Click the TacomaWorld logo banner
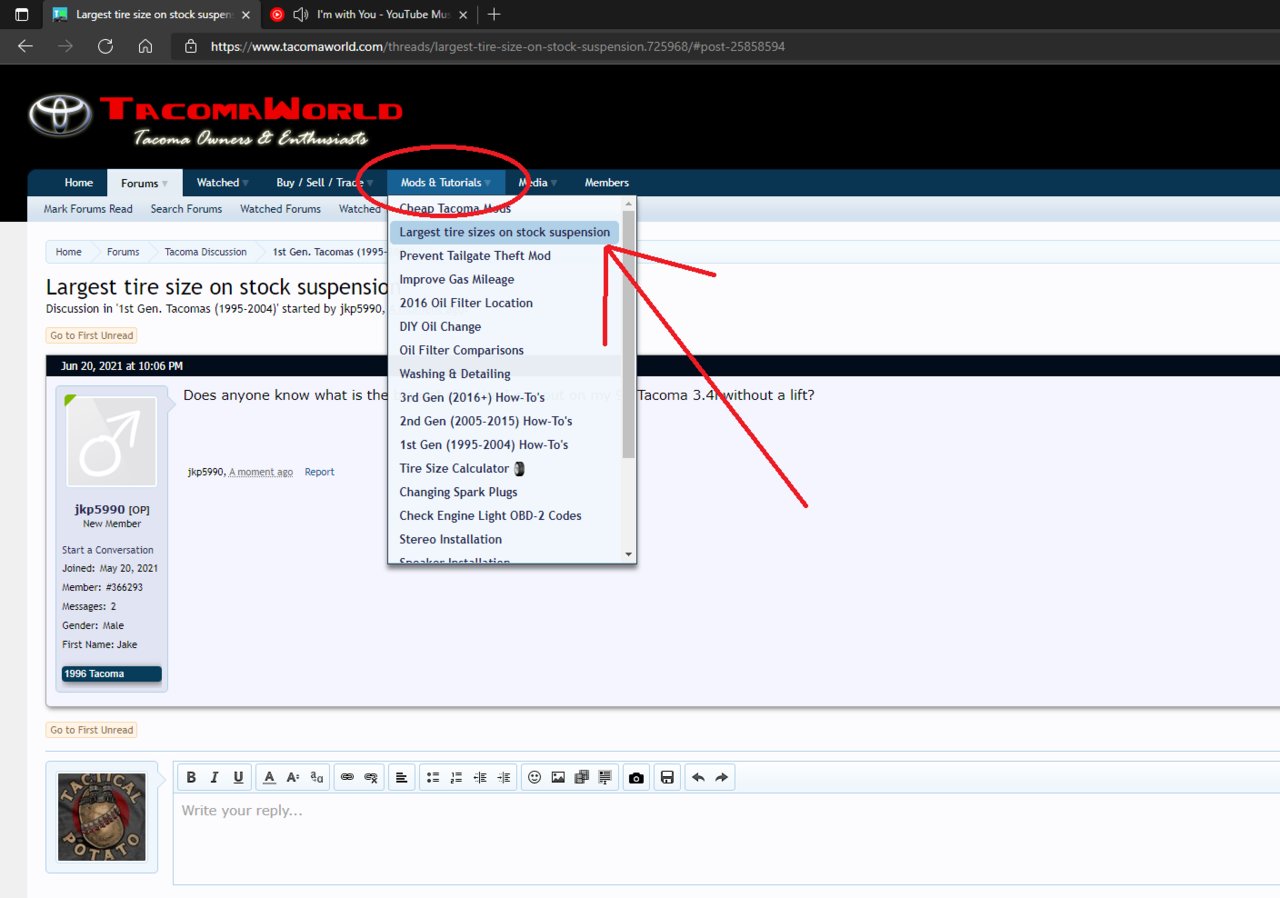This screenshot has width=1280, height=898. 216,120
